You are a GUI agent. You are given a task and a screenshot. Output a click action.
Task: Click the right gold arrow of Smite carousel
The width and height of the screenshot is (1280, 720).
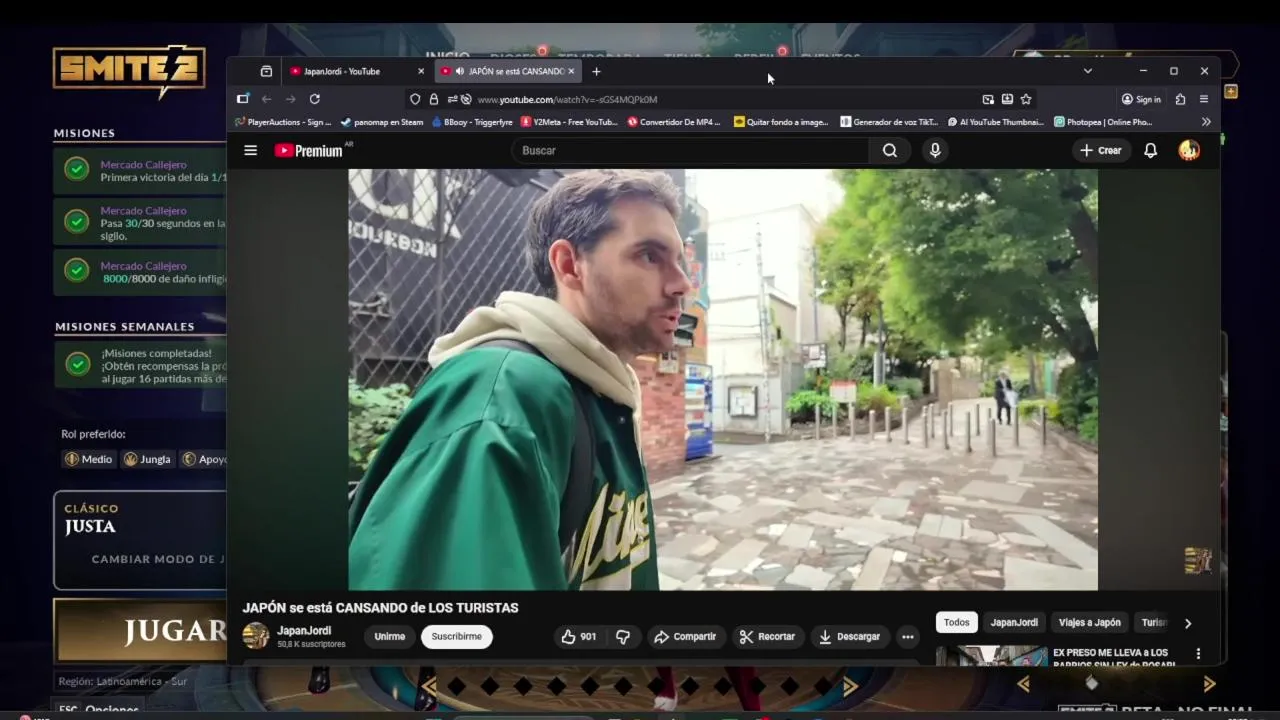[x=850, y=686]
